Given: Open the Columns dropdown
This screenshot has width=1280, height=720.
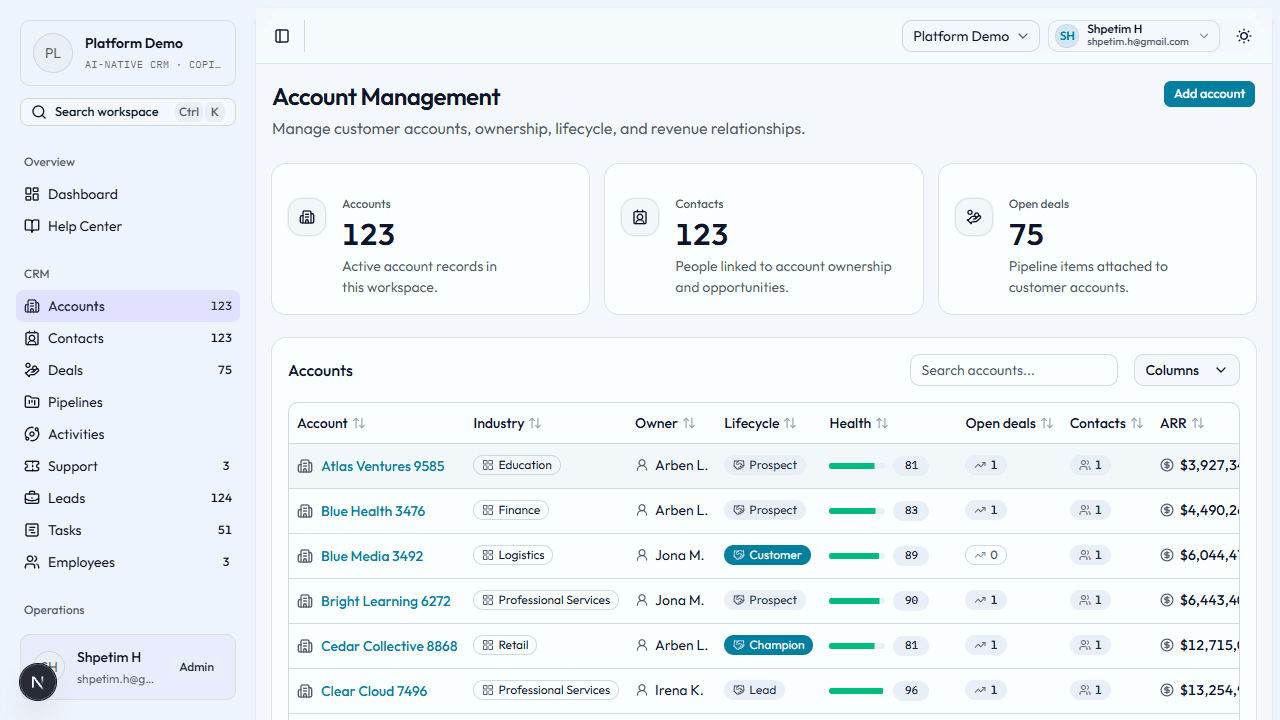Looking at the screenshot, I should [1186, 370].
